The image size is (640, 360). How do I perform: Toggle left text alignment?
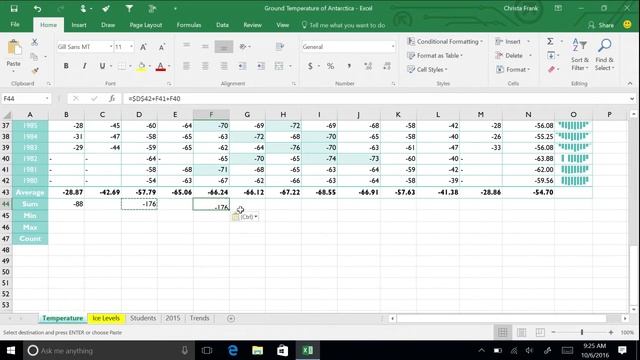(187, 66)
